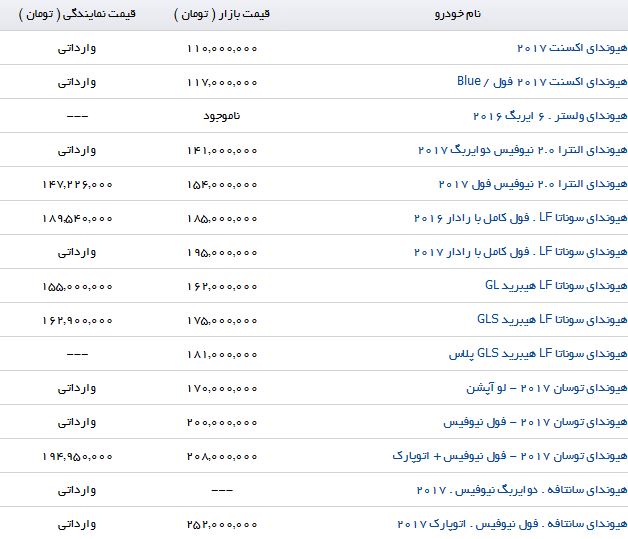The width and height of the screenshot is (628, 539).
Task: Click وارداتی in the توسان لو آپشن row
Action: click(77, 388)
